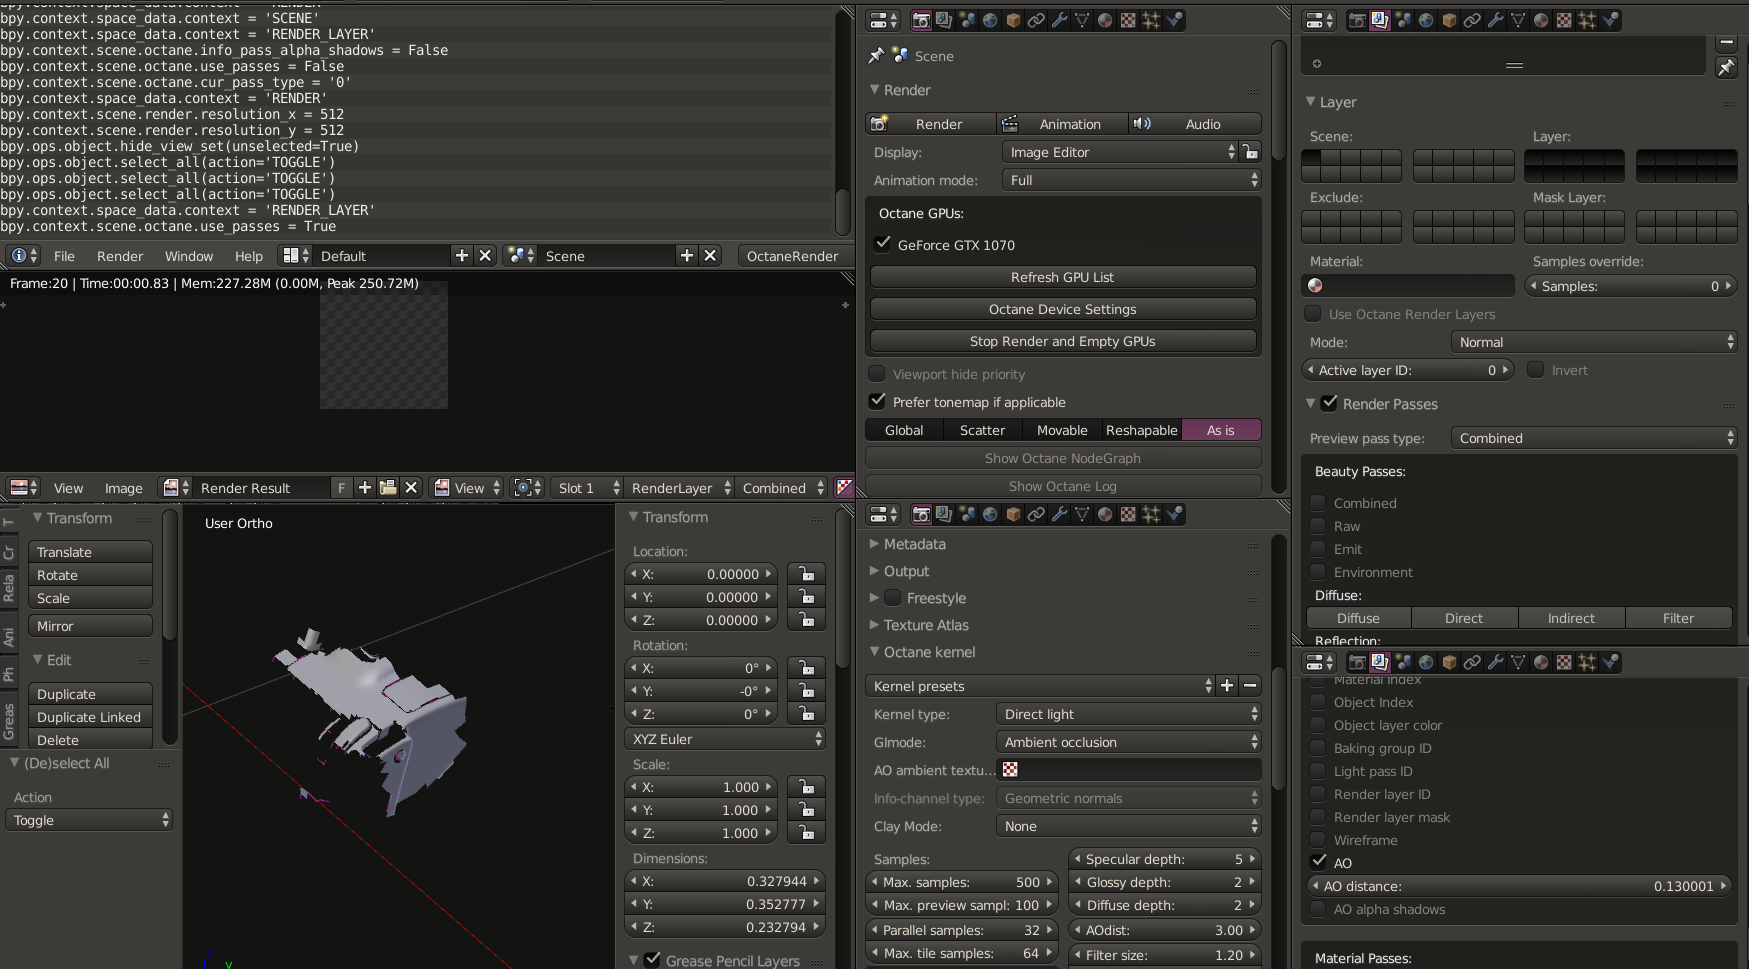This screenshot has width=1749, height=969.
Task: Add a kernel preset with the plus icon
Action: 1227,686
